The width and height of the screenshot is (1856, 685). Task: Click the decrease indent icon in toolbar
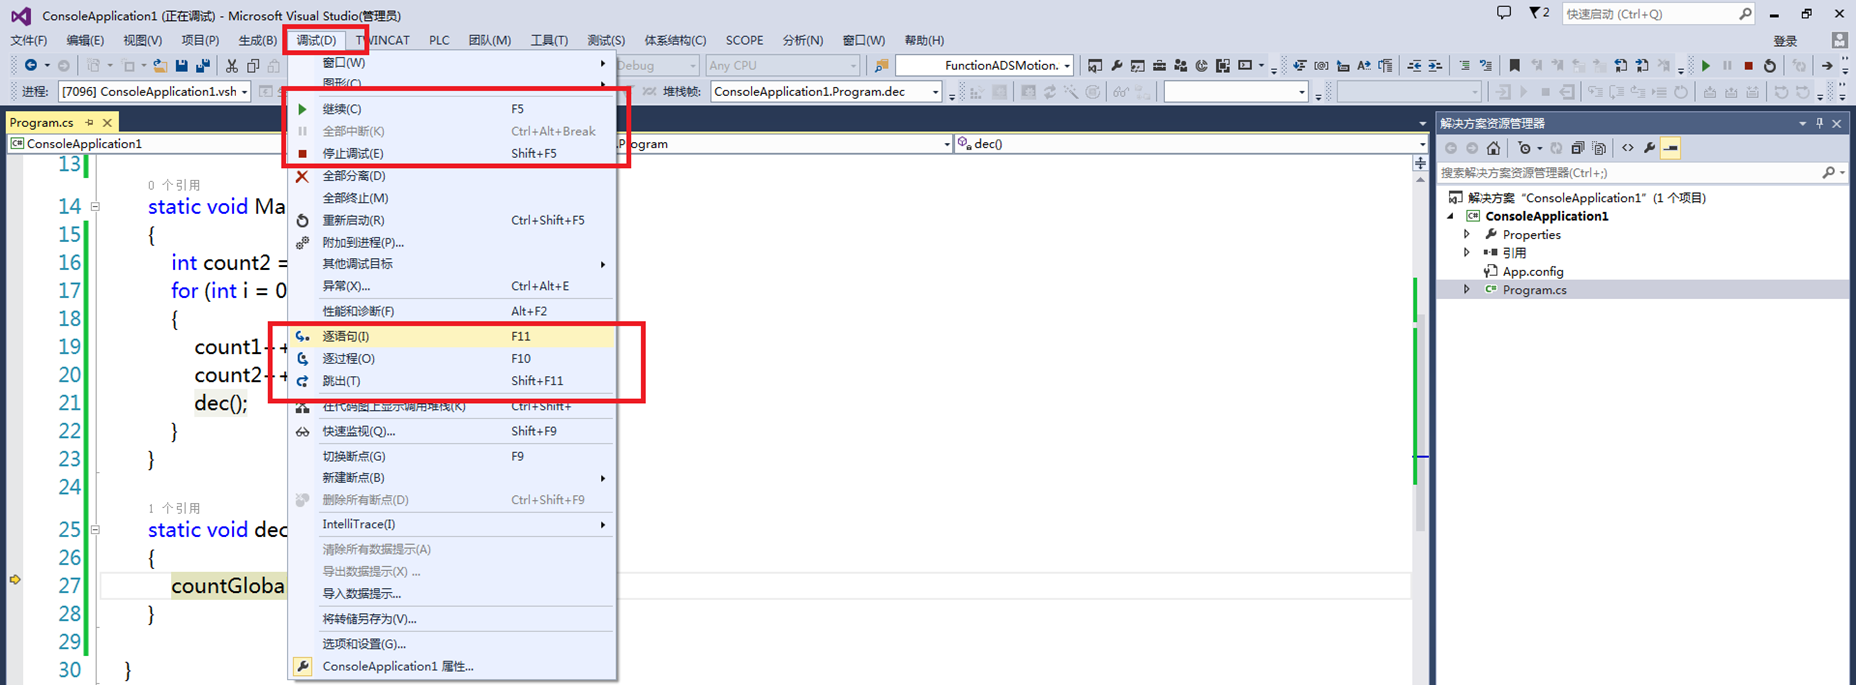1414,66
